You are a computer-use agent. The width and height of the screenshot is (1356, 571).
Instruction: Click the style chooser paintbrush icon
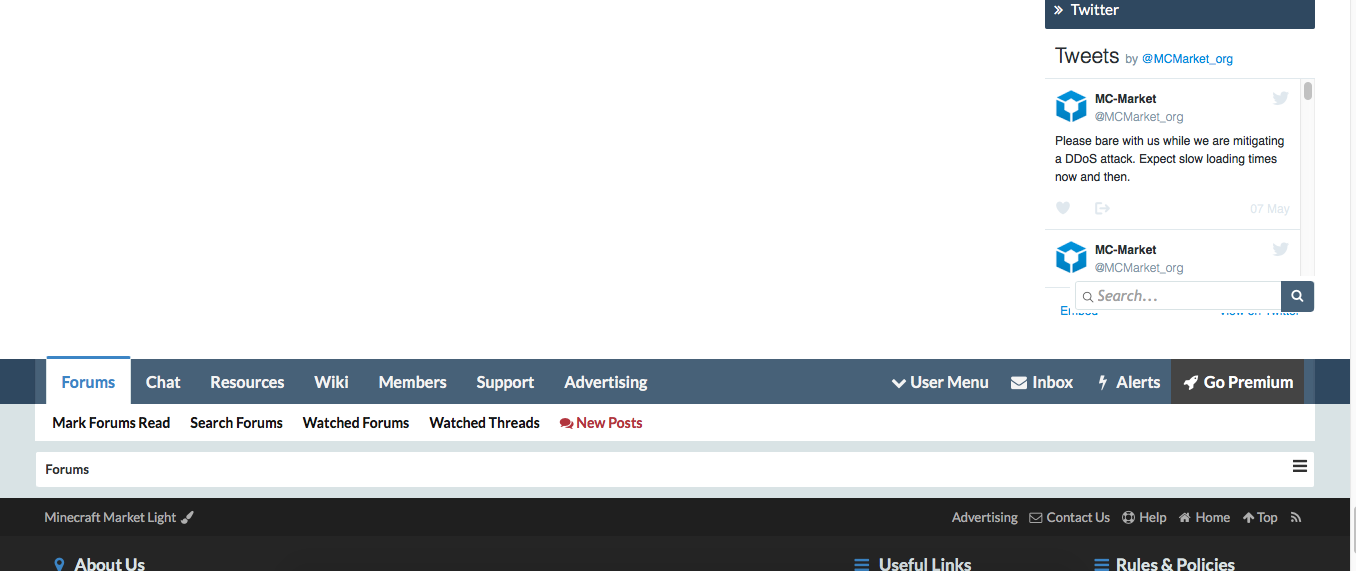point(187,517)
